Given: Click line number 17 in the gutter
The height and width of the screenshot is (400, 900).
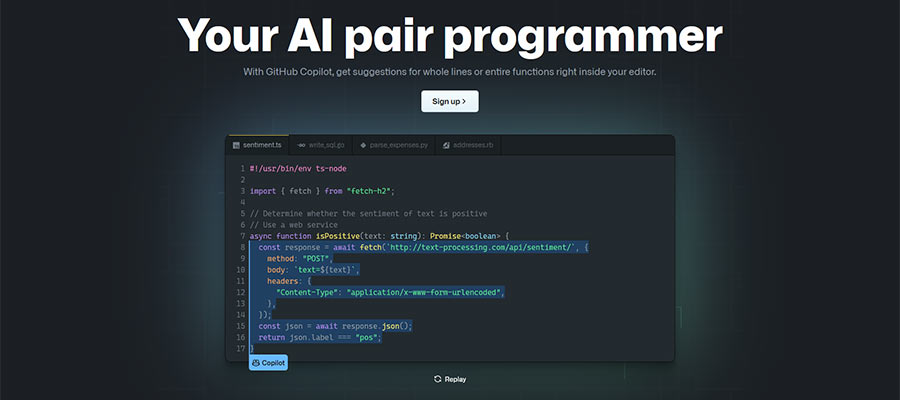Looking at the screenshot, I should click(x=241, y=348).
